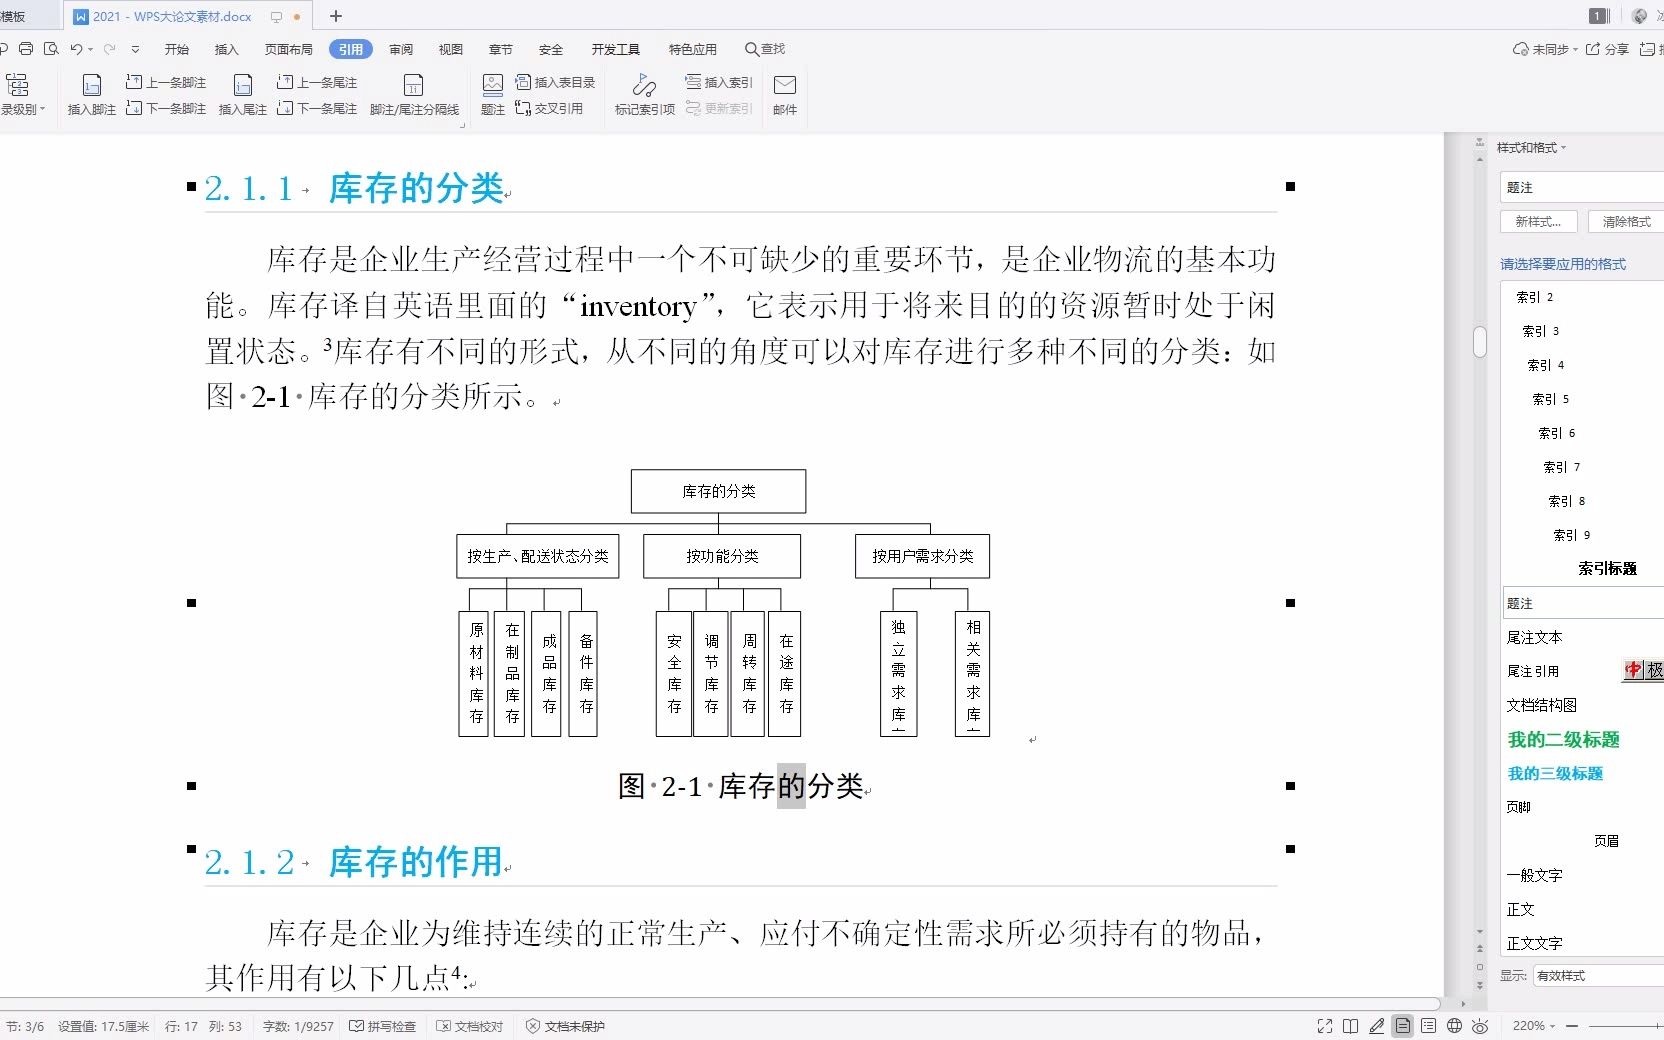The image size is (1664, 1040).
Task: Click the Insert Endnote icon
Action: (x=242, y=95)
